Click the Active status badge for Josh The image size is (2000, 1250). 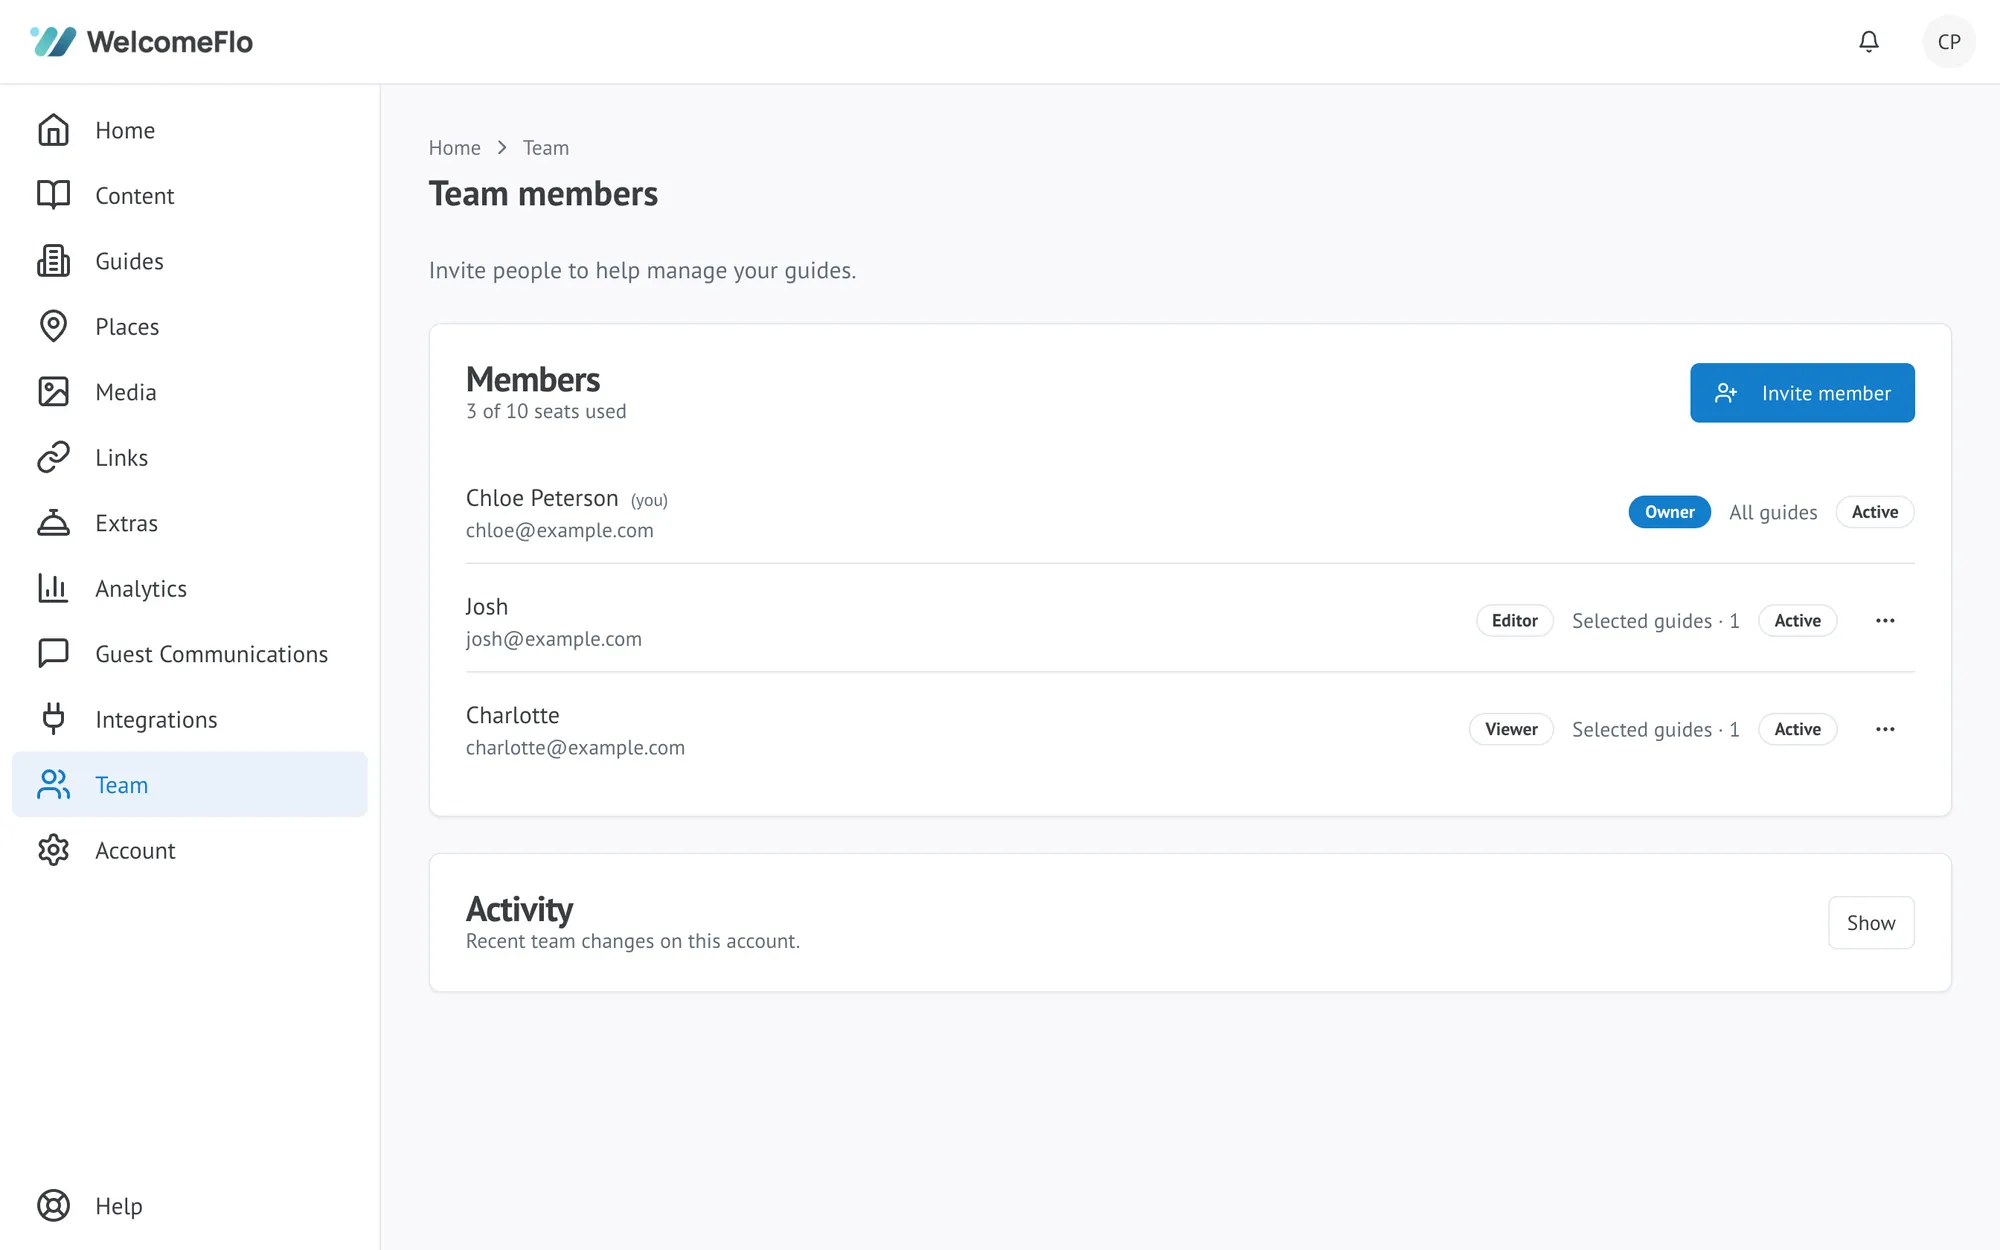[x=1797, y=621]
